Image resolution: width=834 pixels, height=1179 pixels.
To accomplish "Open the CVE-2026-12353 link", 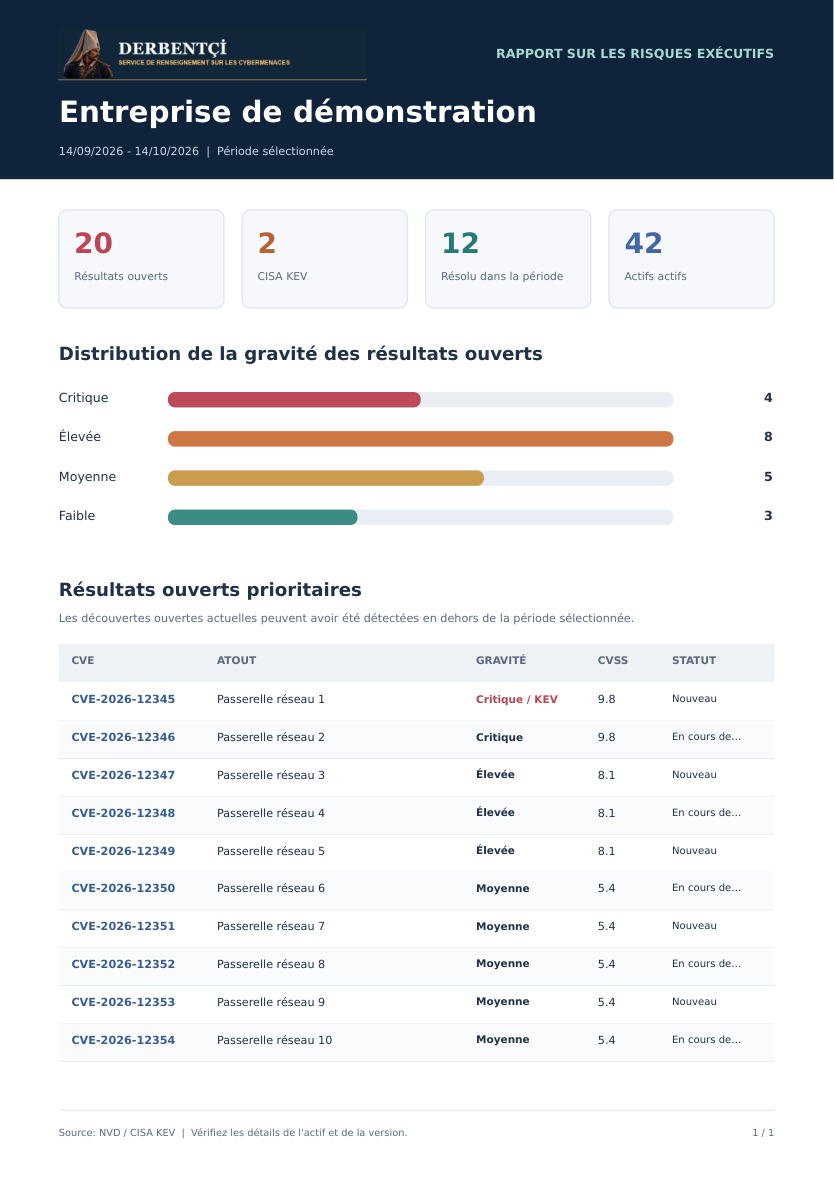I will coord(123,1002).
